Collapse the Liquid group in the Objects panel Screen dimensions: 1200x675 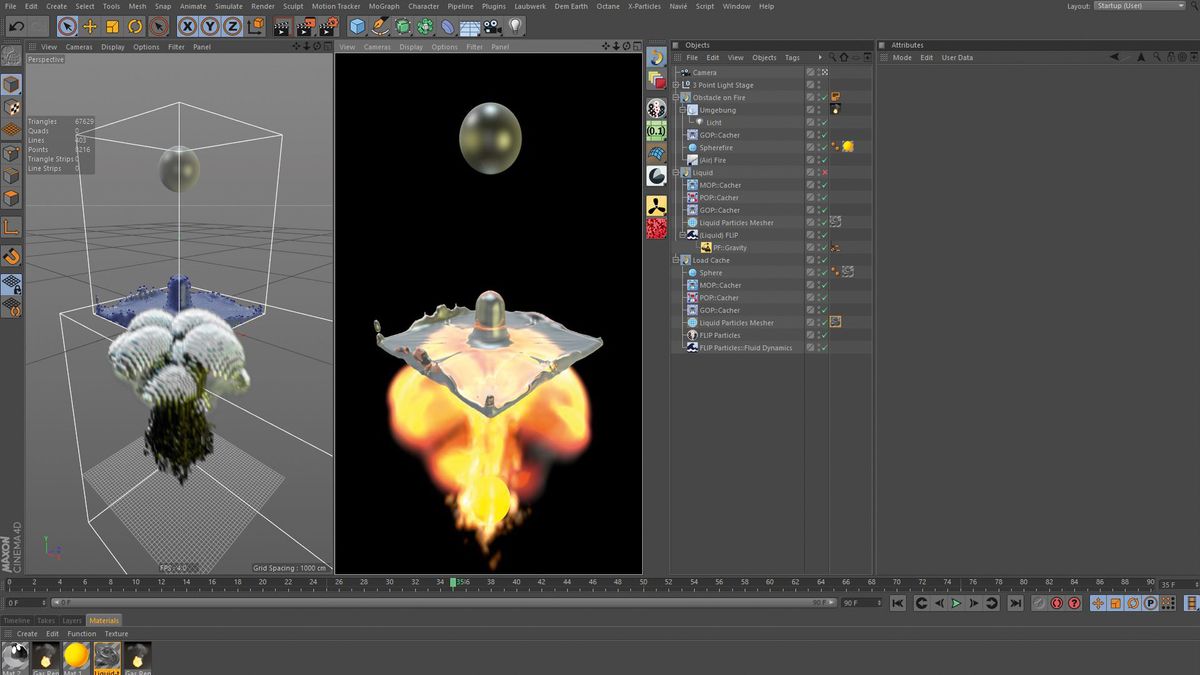678,172
